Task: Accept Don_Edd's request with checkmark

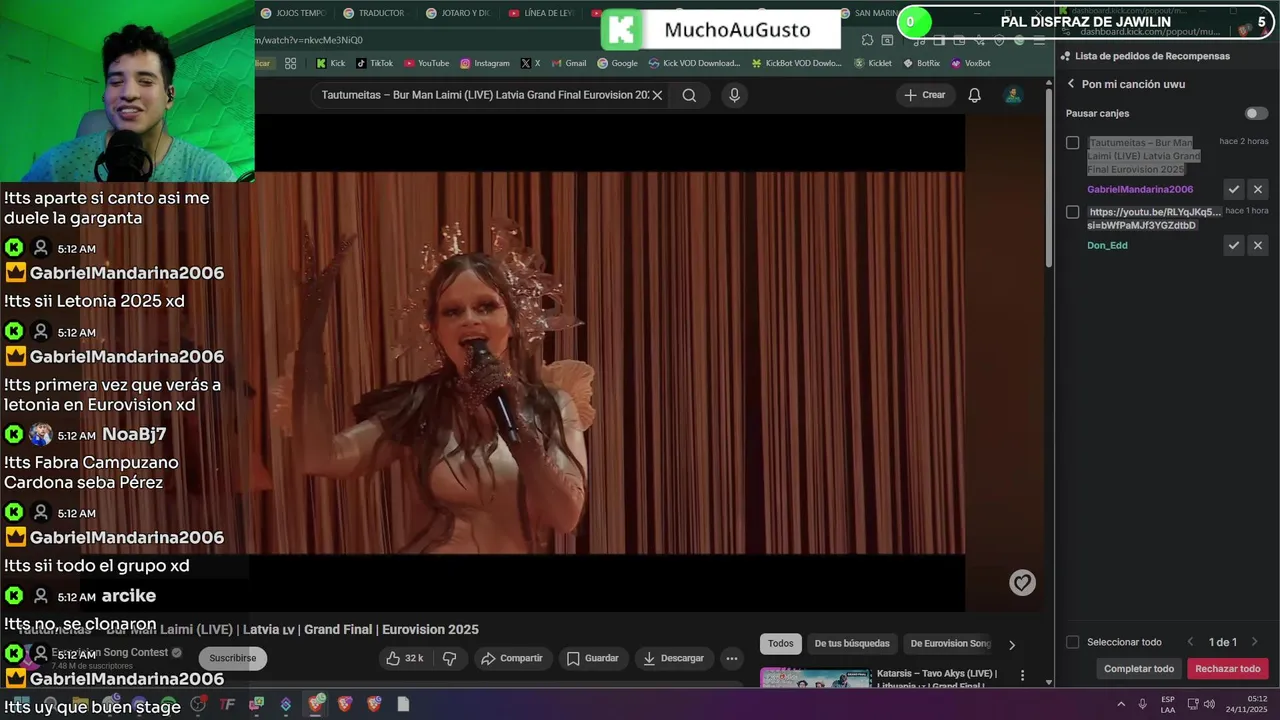Action: [1234, 245]
